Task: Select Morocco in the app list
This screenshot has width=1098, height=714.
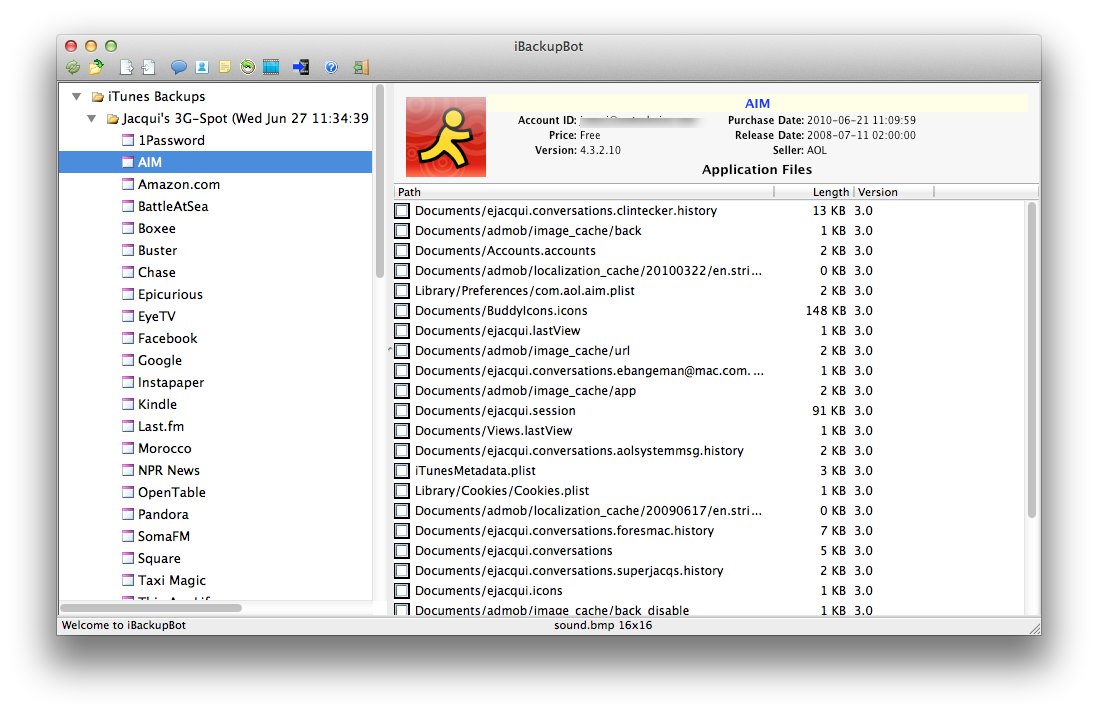Action: click(x=165, y=448)
